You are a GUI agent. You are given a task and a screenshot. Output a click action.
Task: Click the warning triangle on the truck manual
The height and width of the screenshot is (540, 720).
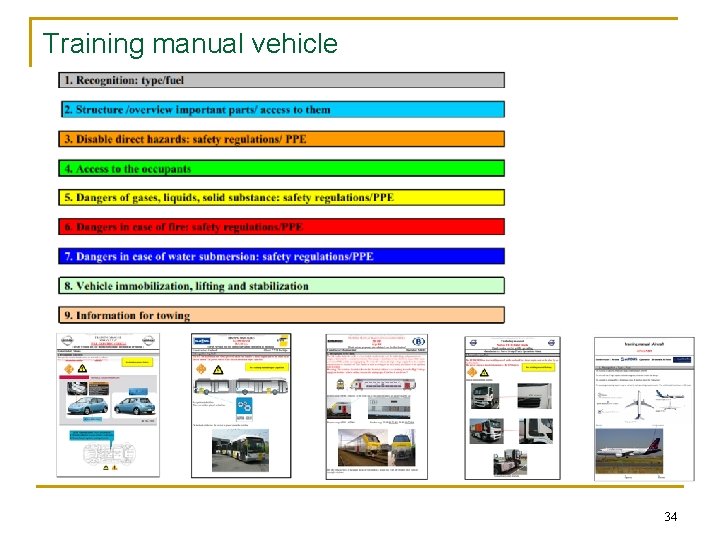tap(484, 372)
